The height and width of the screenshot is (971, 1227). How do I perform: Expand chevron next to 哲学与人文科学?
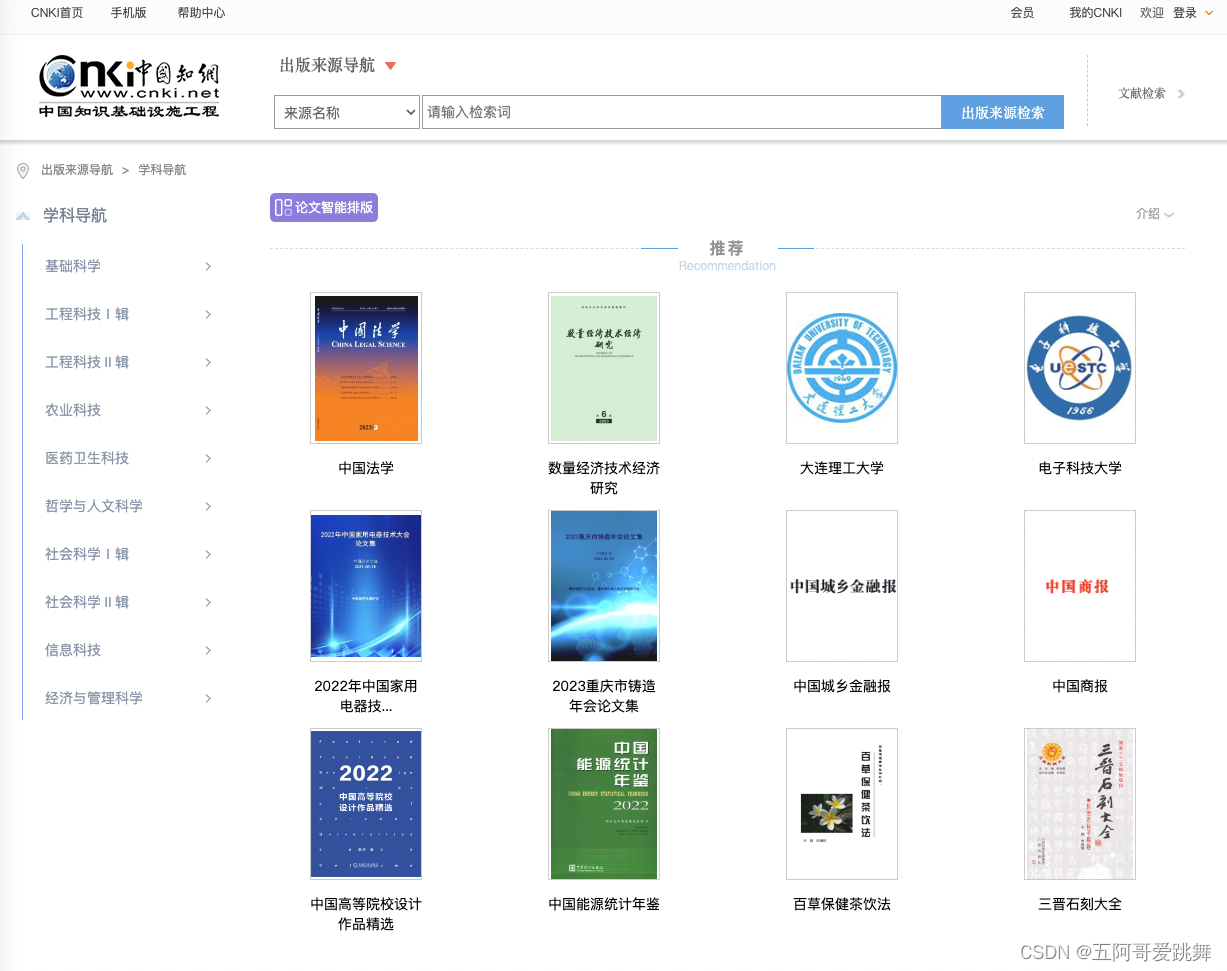tap(208, 506)
